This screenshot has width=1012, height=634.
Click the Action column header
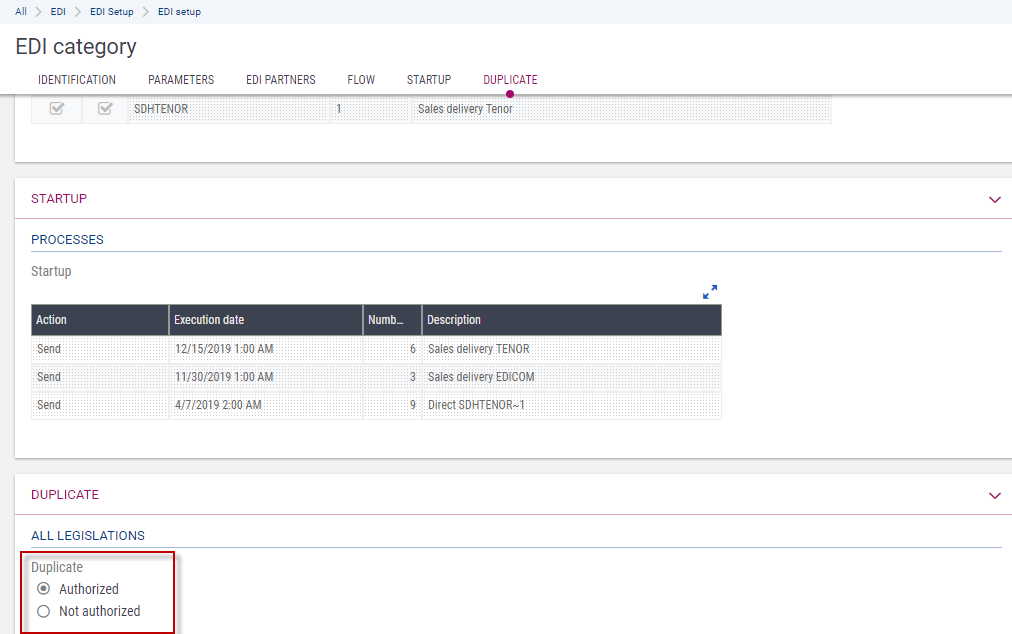coord(99,320)
